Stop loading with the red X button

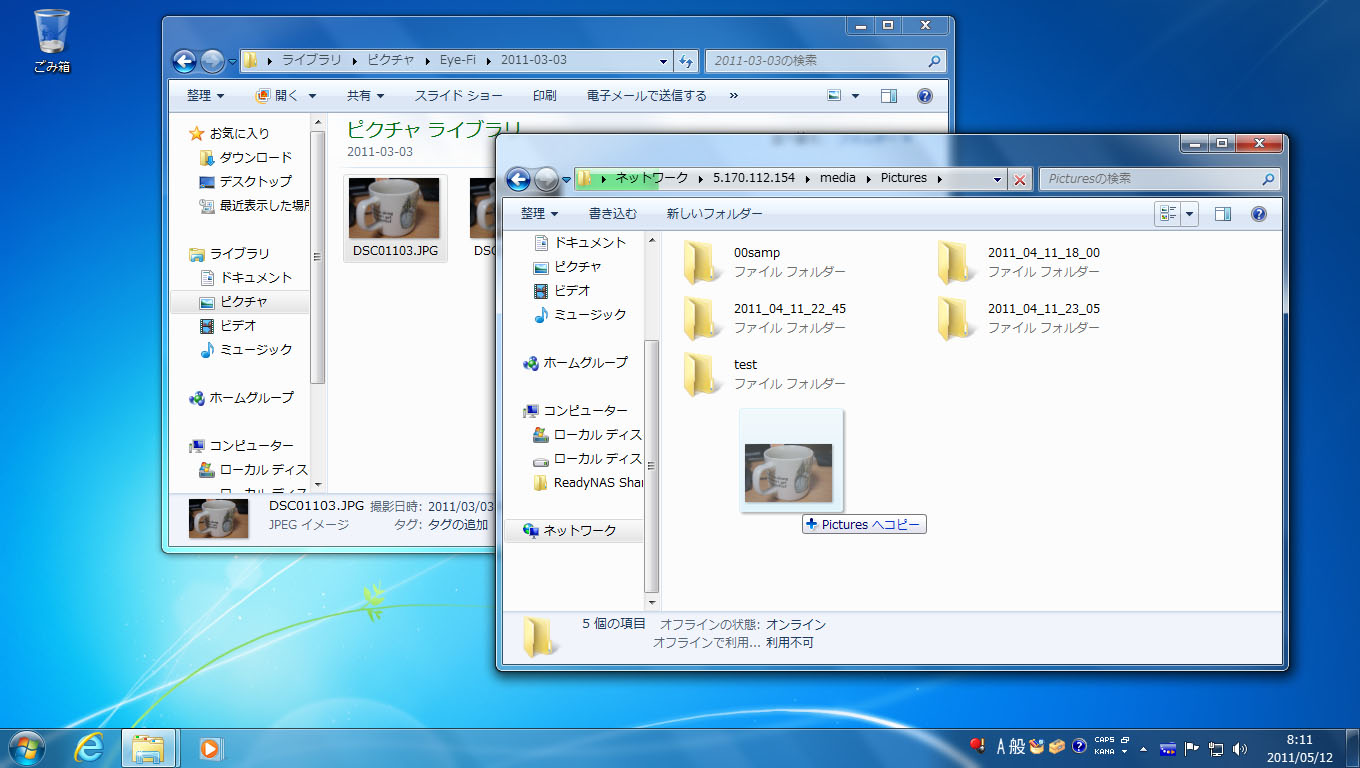coord(1019,179)
